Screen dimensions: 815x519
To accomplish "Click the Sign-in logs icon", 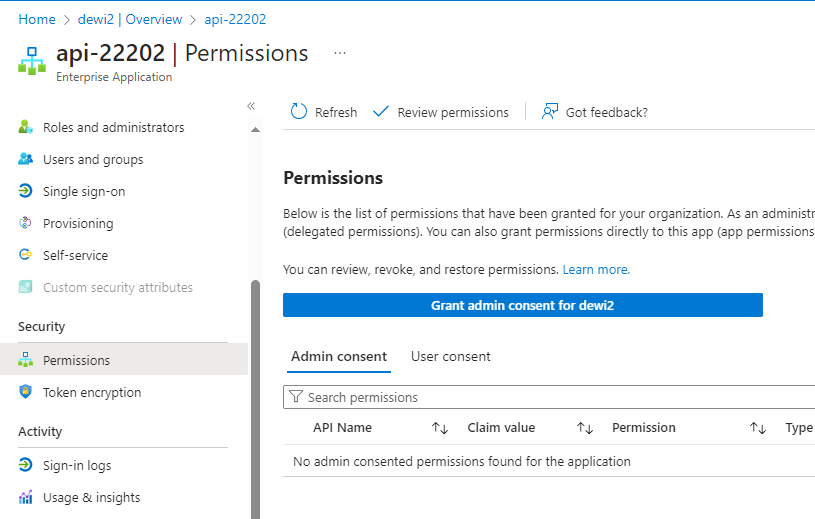I will [25, 465].
